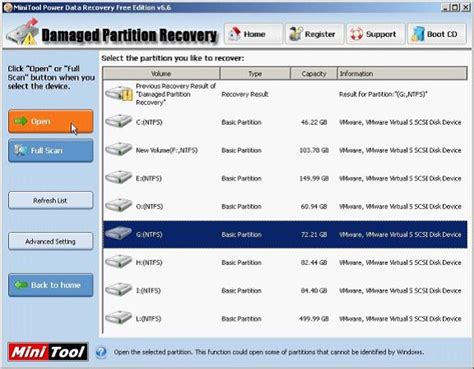Select the E:(NTFS) volume name
This screenshot has width=474, height=369.
click(x=149, y=179)
